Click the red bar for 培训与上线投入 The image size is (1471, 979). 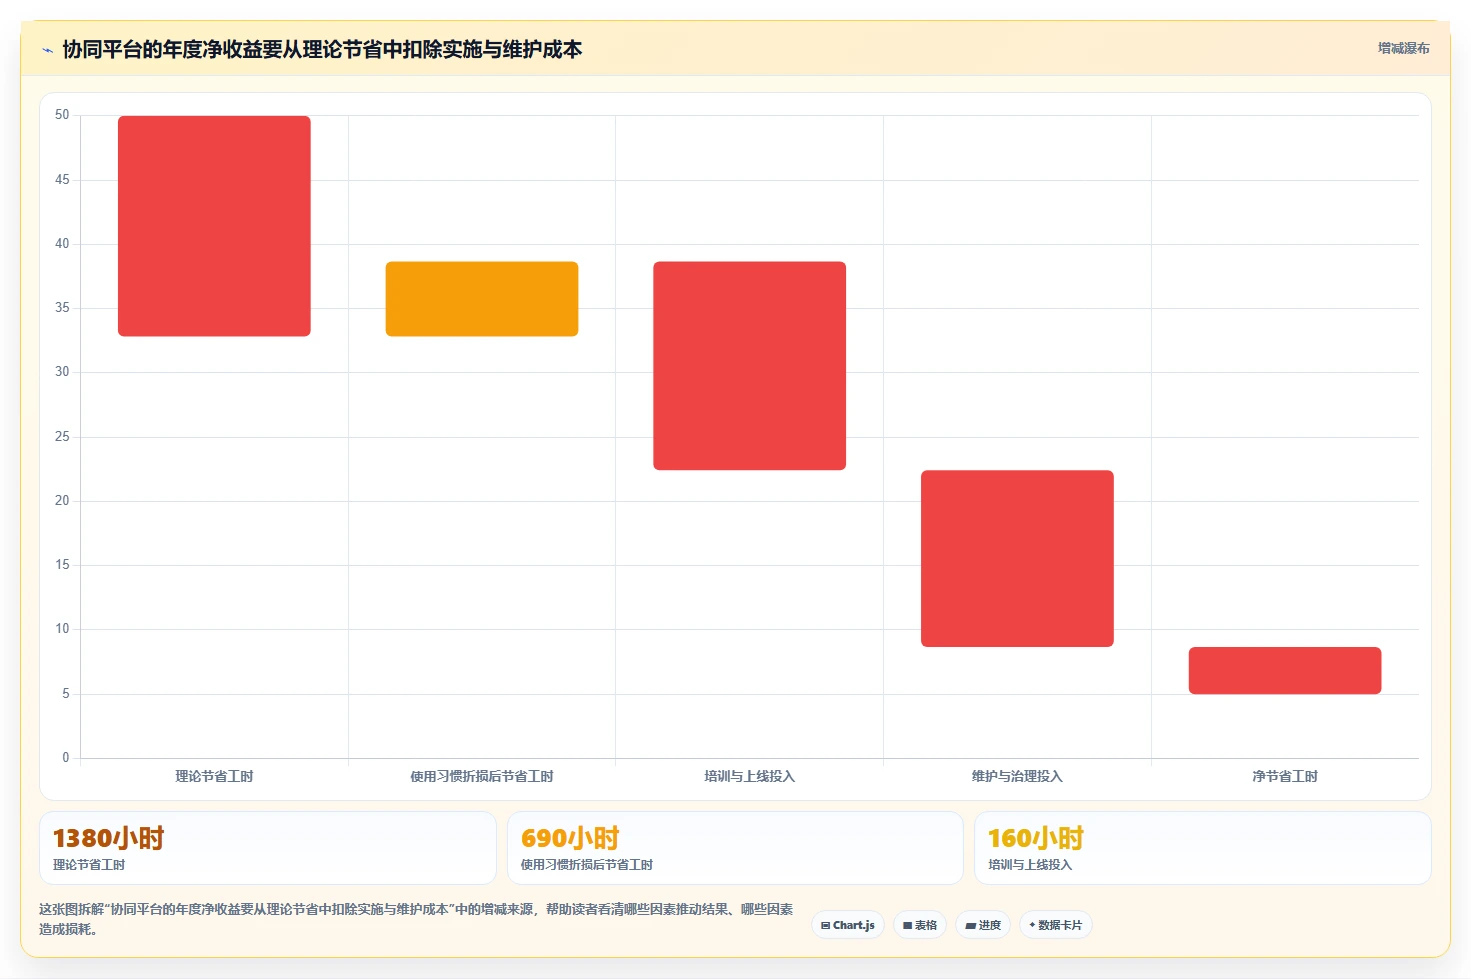click(750, 366)
